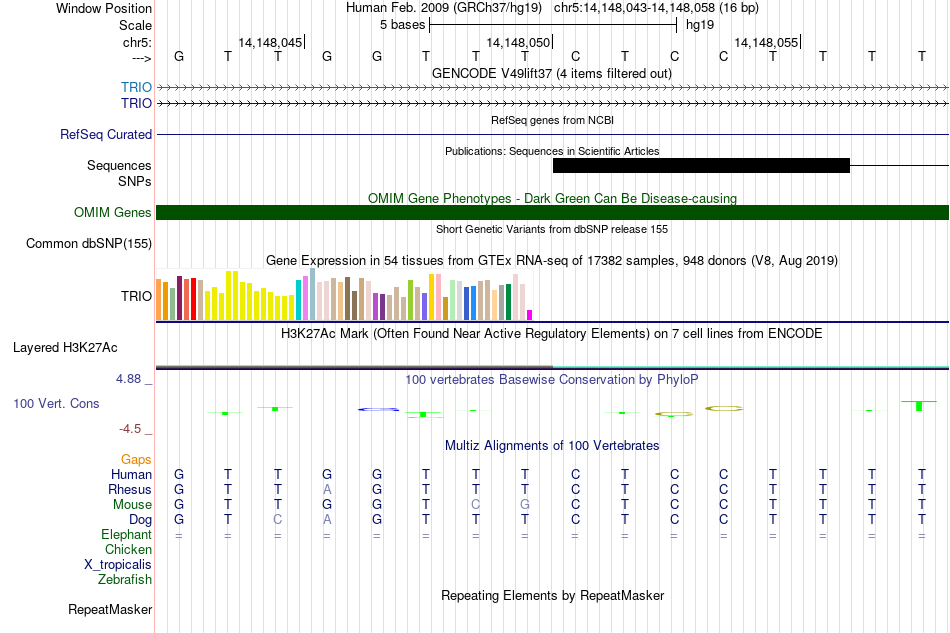Click the orange Gaps label
The width and height of the screenshot is (950, 633).
point(136,460)
